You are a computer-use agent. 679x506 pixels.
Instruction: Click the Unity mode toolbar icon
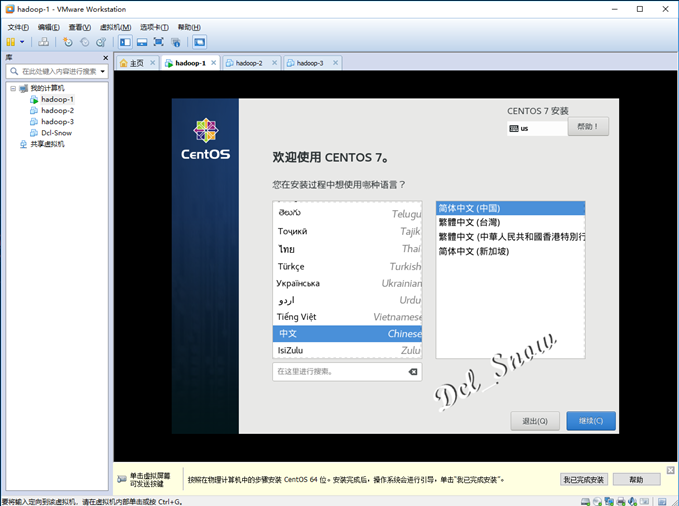(175, 42)
